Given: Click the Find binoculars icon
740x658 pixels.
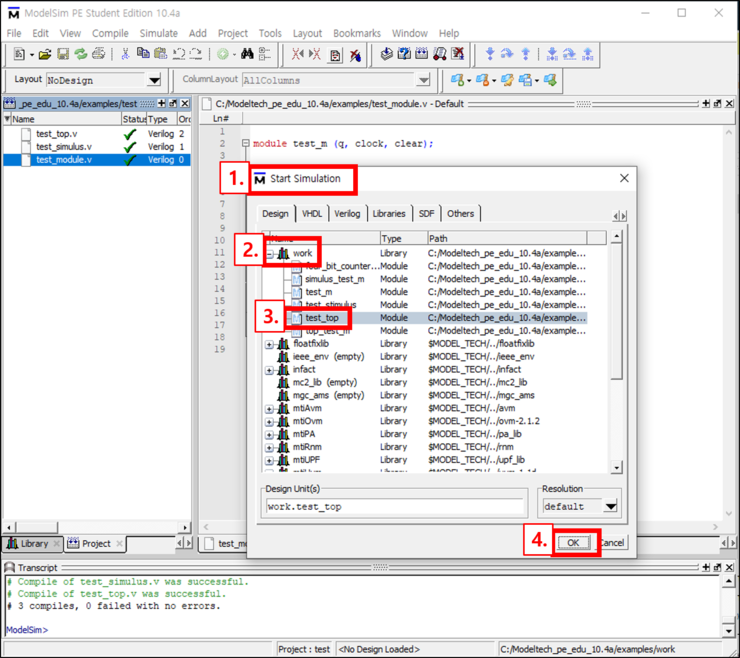Looking at the screenshot, I should 247,54.
